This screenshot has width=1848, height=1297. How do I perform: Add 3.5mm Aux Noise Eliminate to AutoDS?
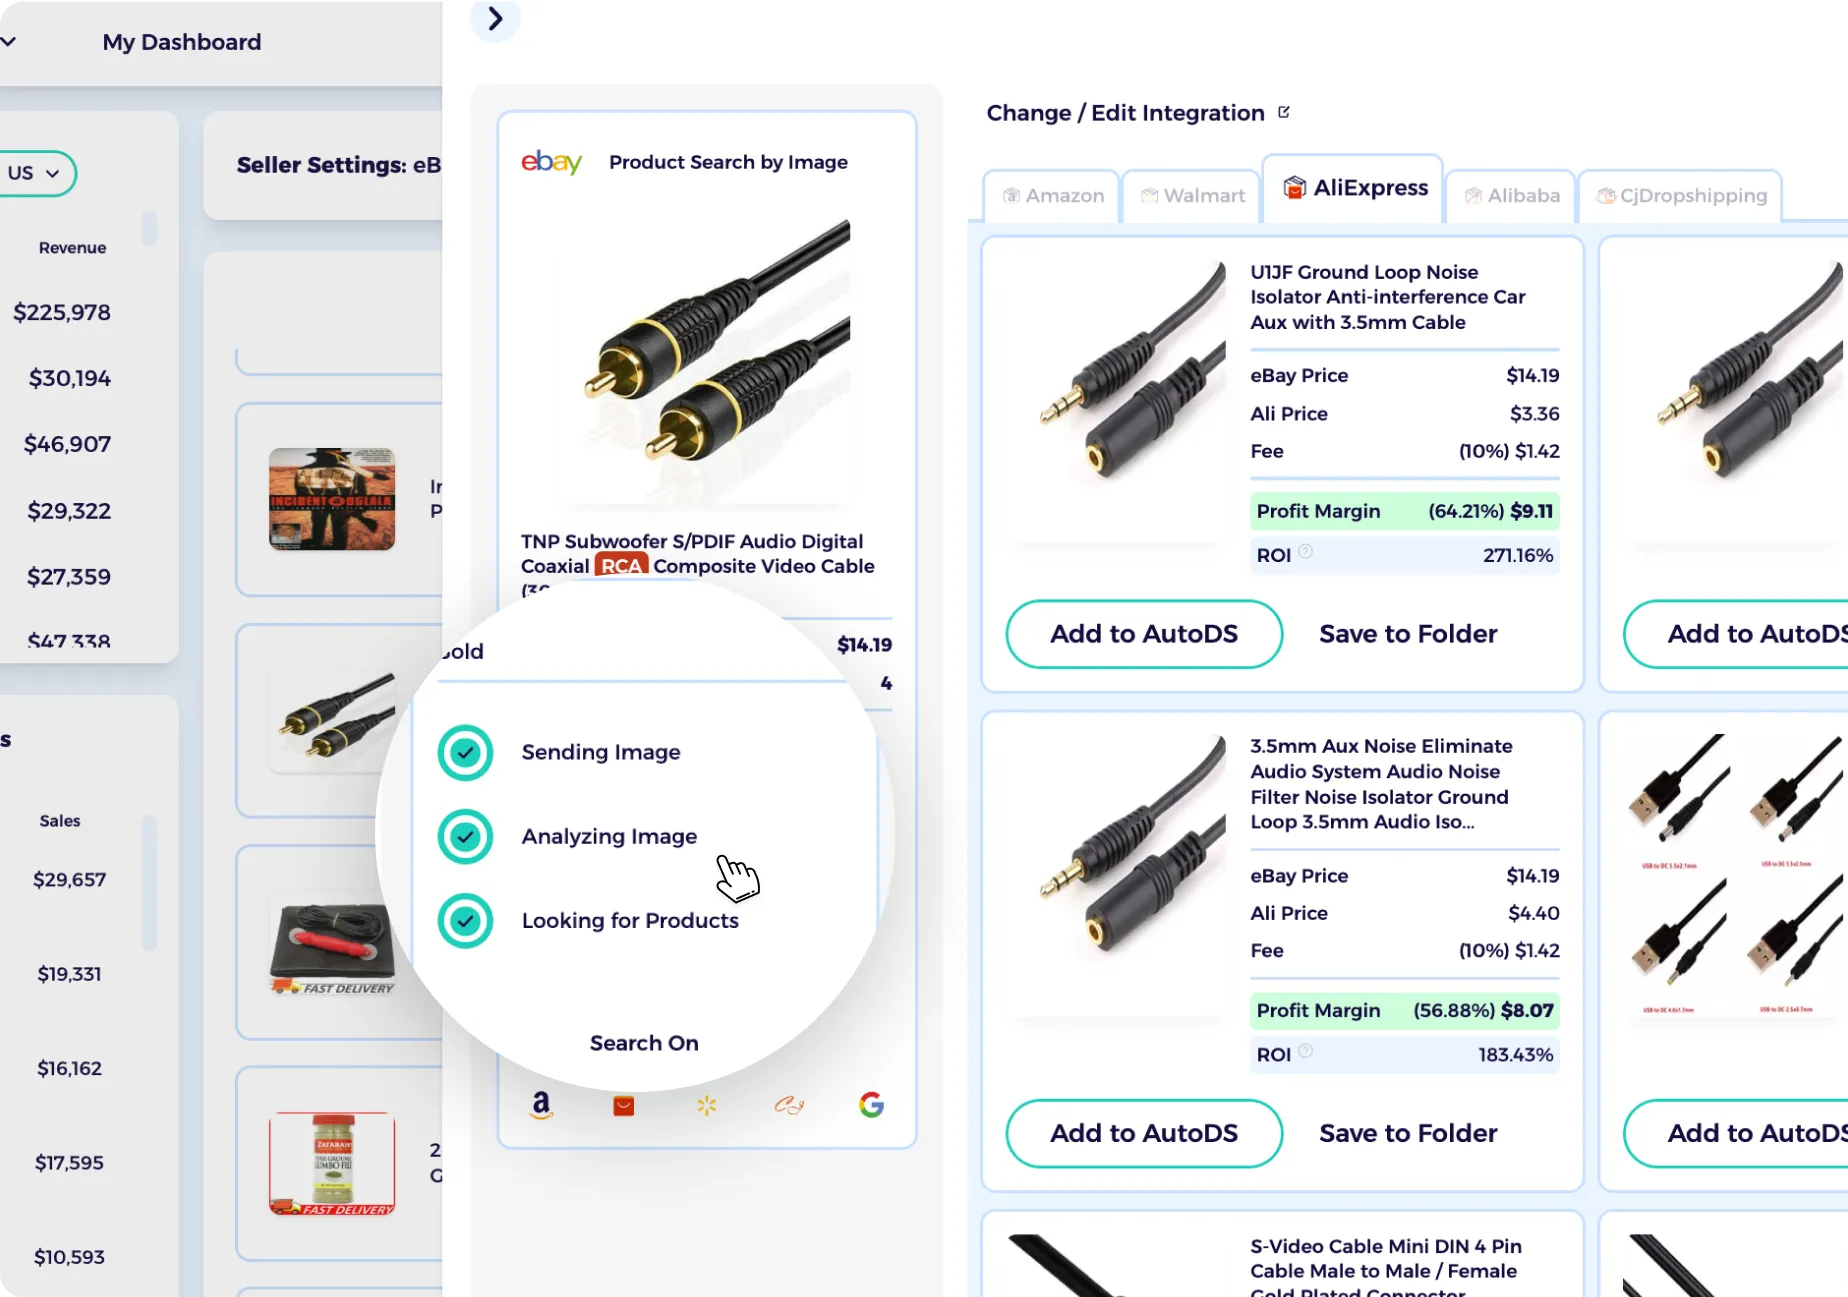pos(1144,1132)
